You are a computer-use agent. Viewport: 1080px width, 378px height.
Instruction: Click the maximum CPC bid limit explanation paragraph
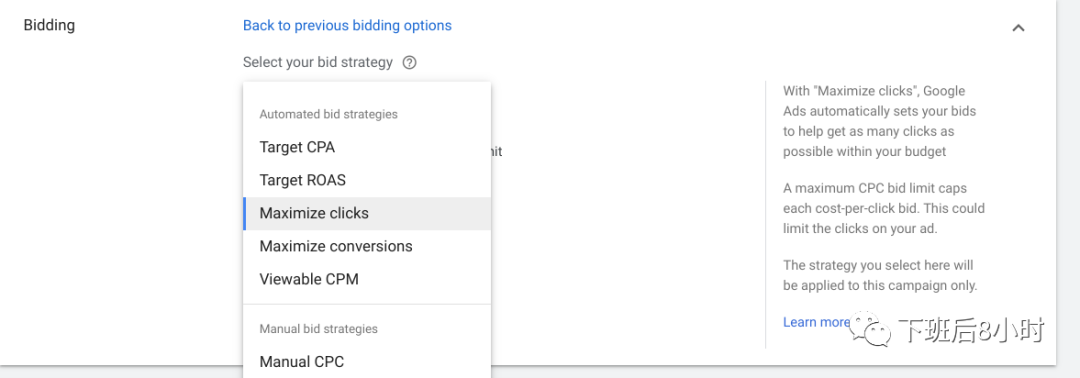click(884, 208)
